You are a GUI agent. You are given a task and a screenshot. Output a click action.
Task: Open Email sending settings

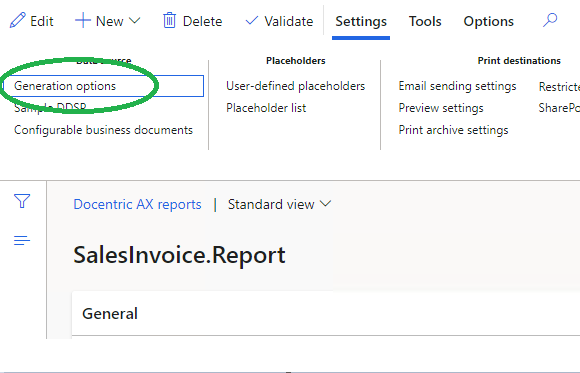point(457,86)
